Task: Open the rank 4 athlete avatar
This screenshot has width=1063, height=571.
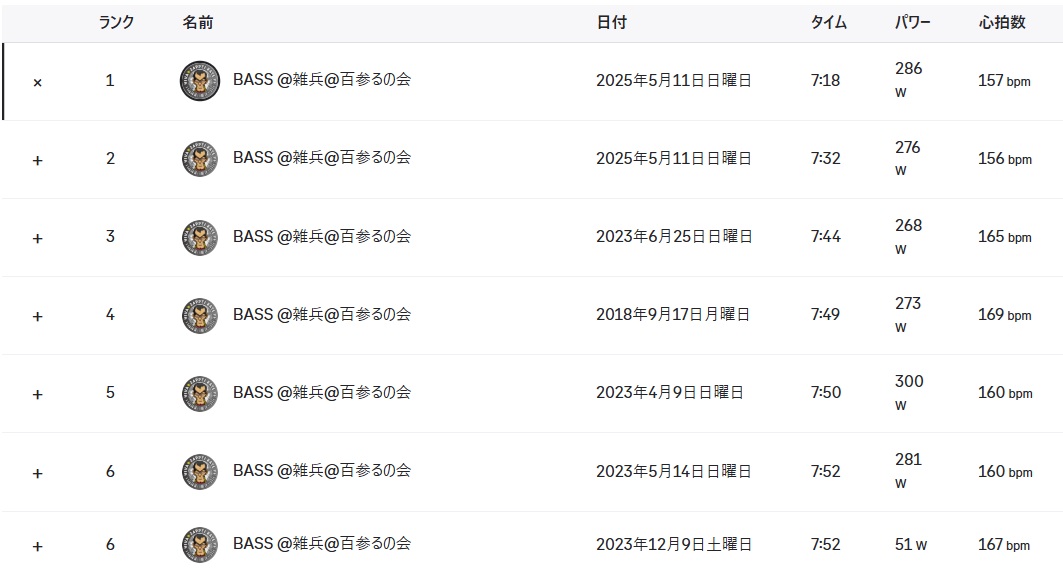Action: tap(199, 315)
